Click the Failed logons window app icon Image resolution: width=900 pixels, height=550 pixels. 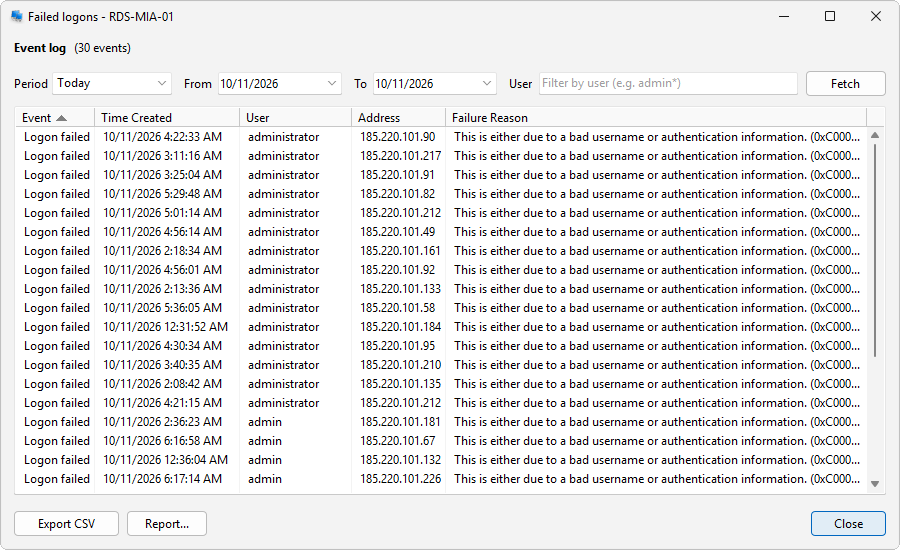tap(17, 17)
